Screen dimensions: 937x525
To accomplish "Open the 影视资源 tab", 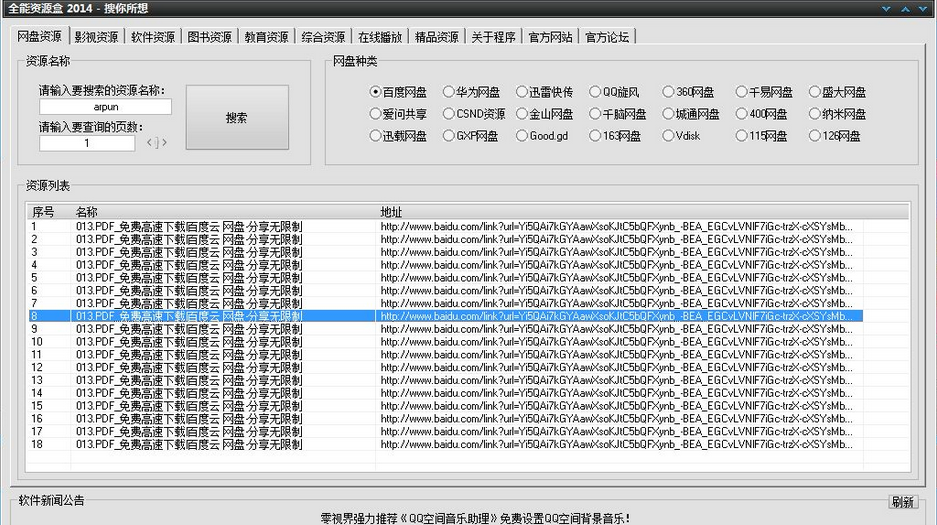I will click(96, 37).
